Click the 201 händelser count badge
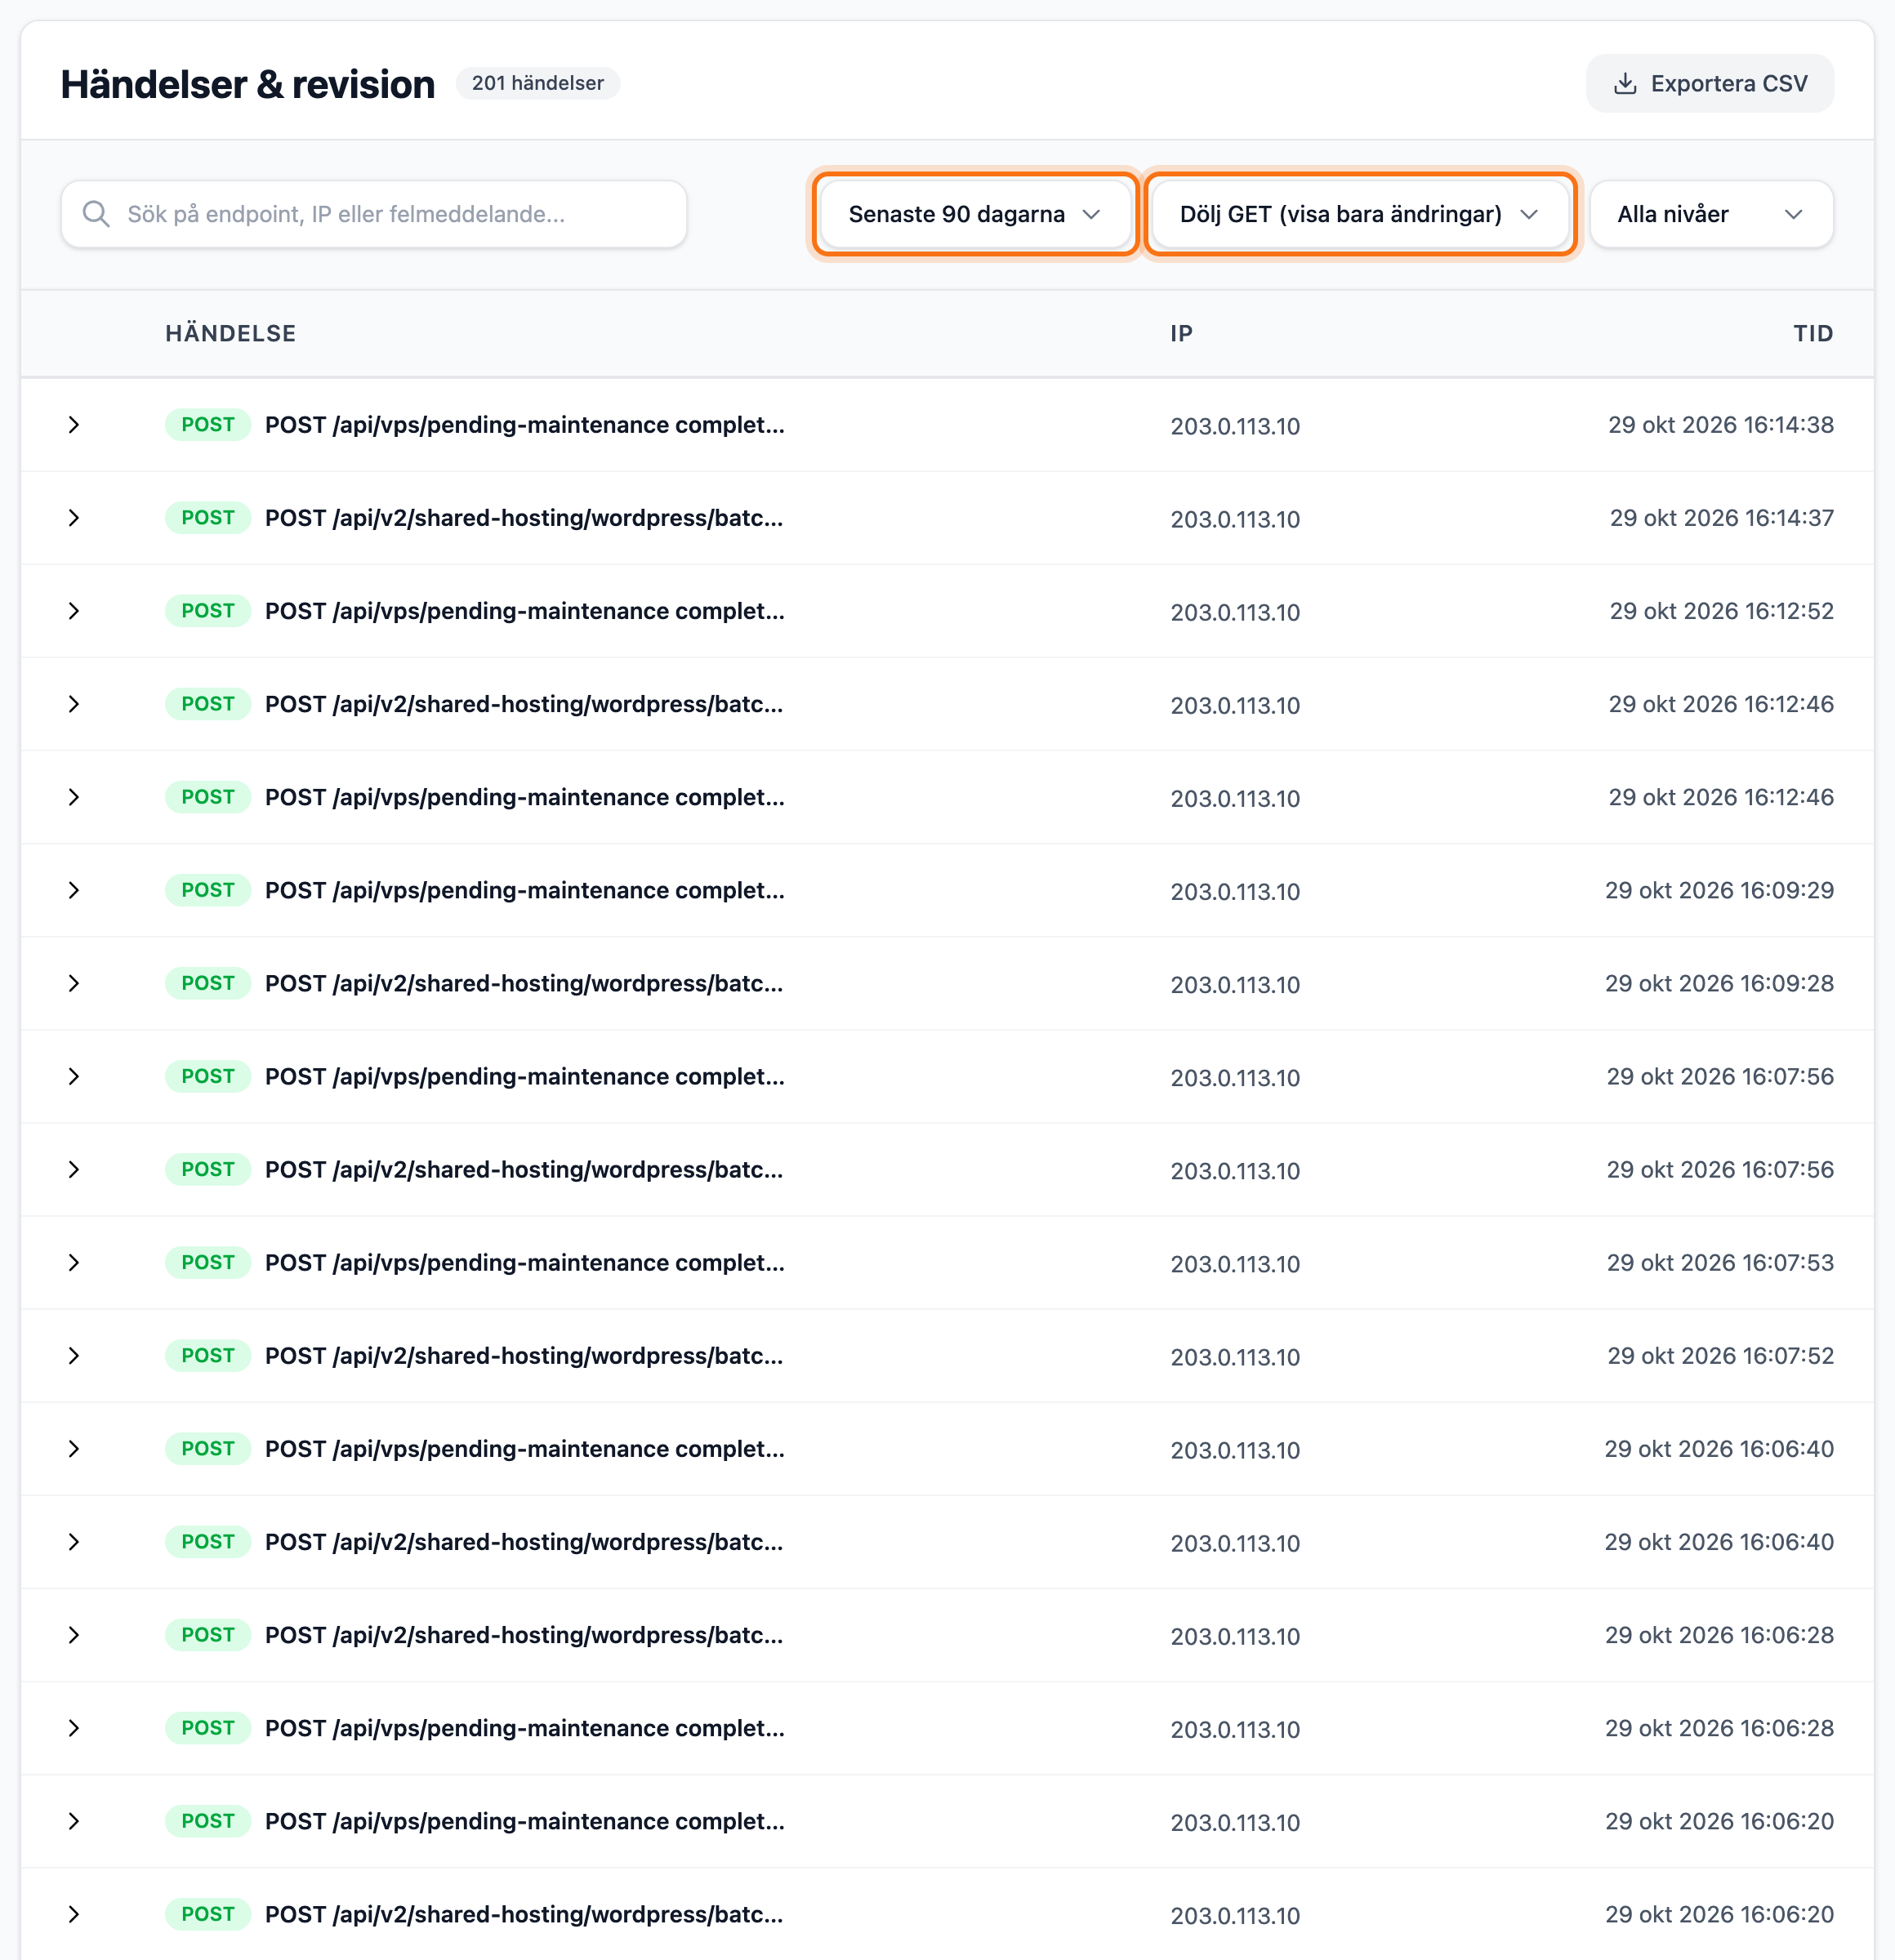 pyautogui.click(x=538, y=83)
